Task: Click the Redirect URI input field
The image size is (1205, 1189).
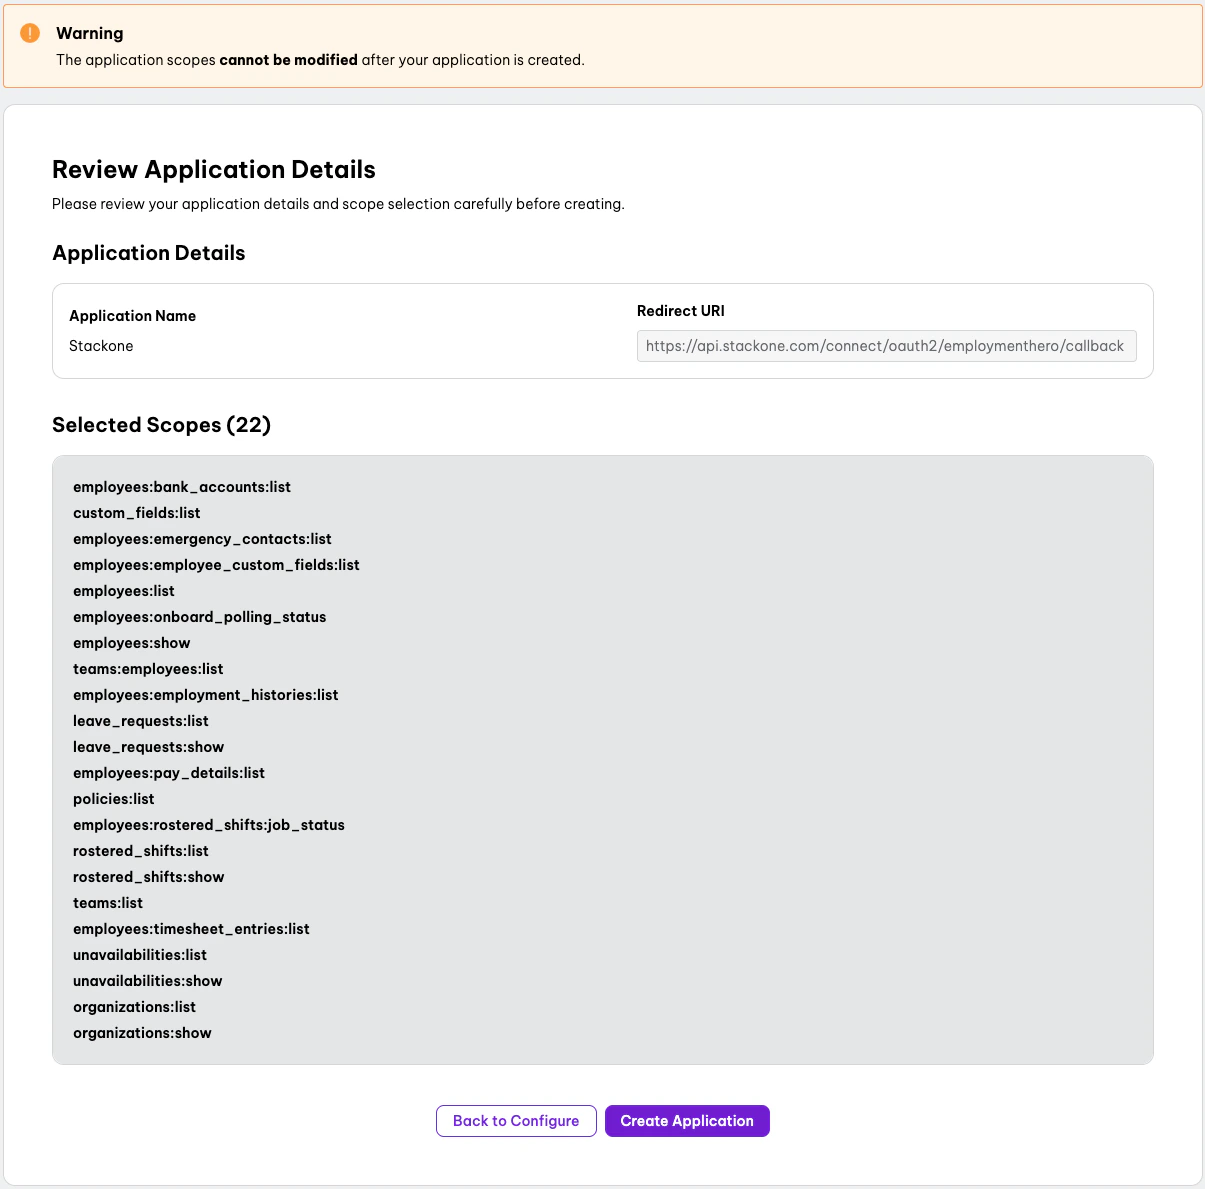Action: [886, 346]
